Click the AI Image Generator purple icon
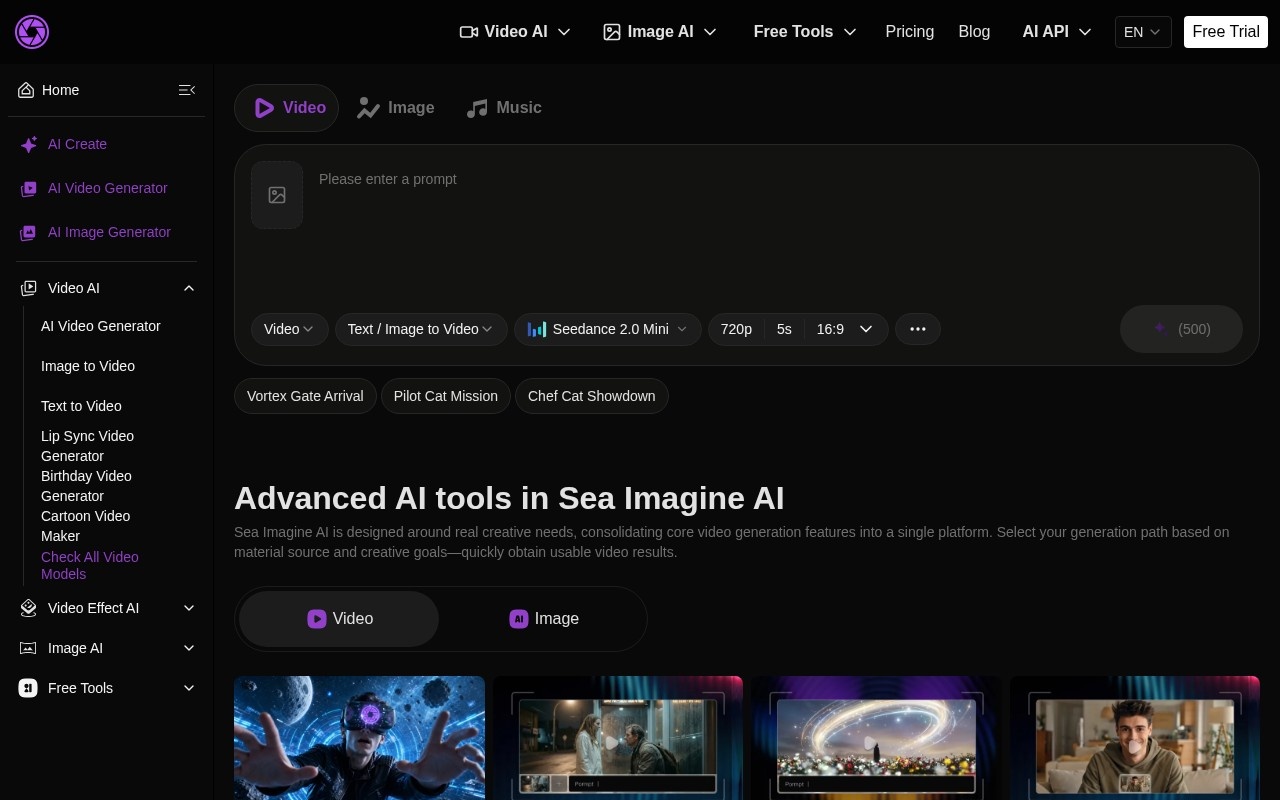Screen dimensions: 1280x800 click(x=29, y=232)
